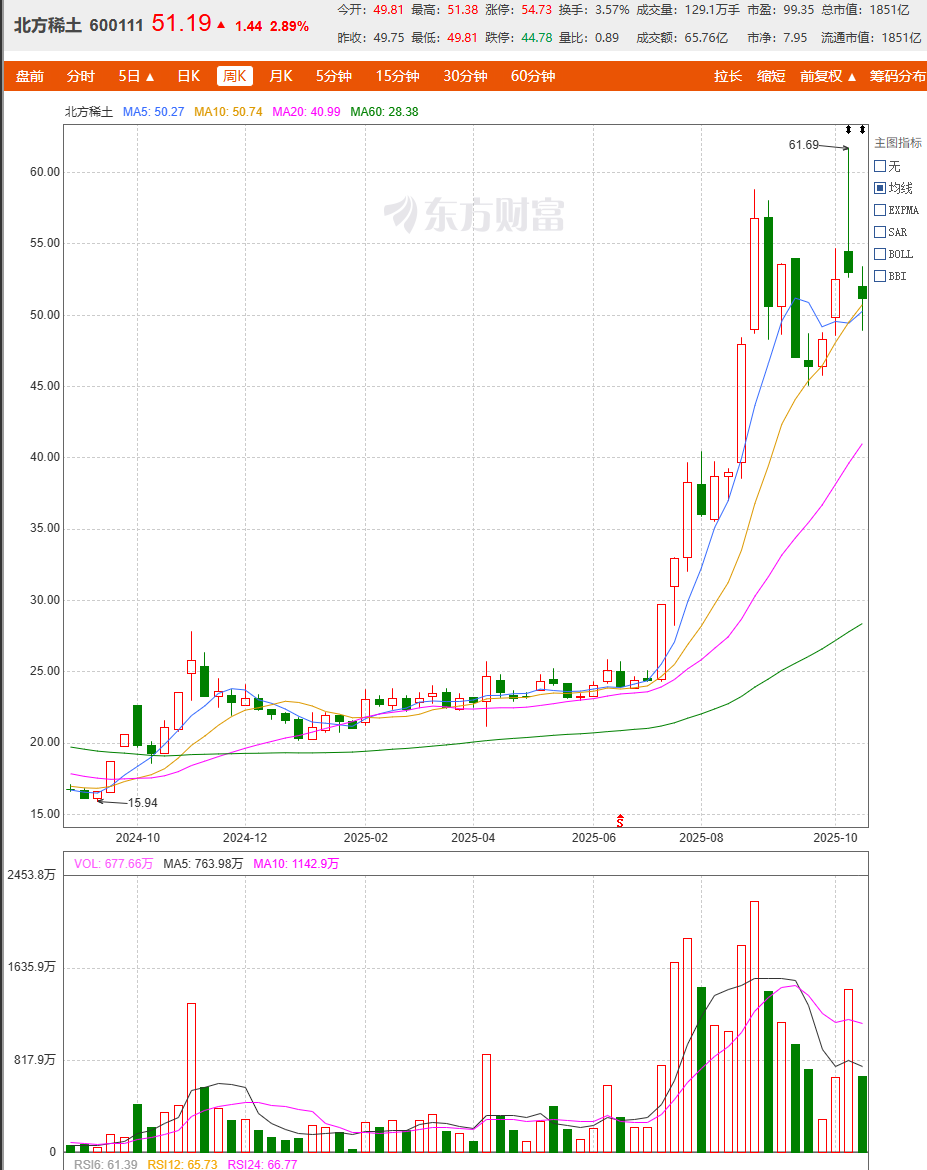Click the 东方财富 watermark logo

coord(476,214)
